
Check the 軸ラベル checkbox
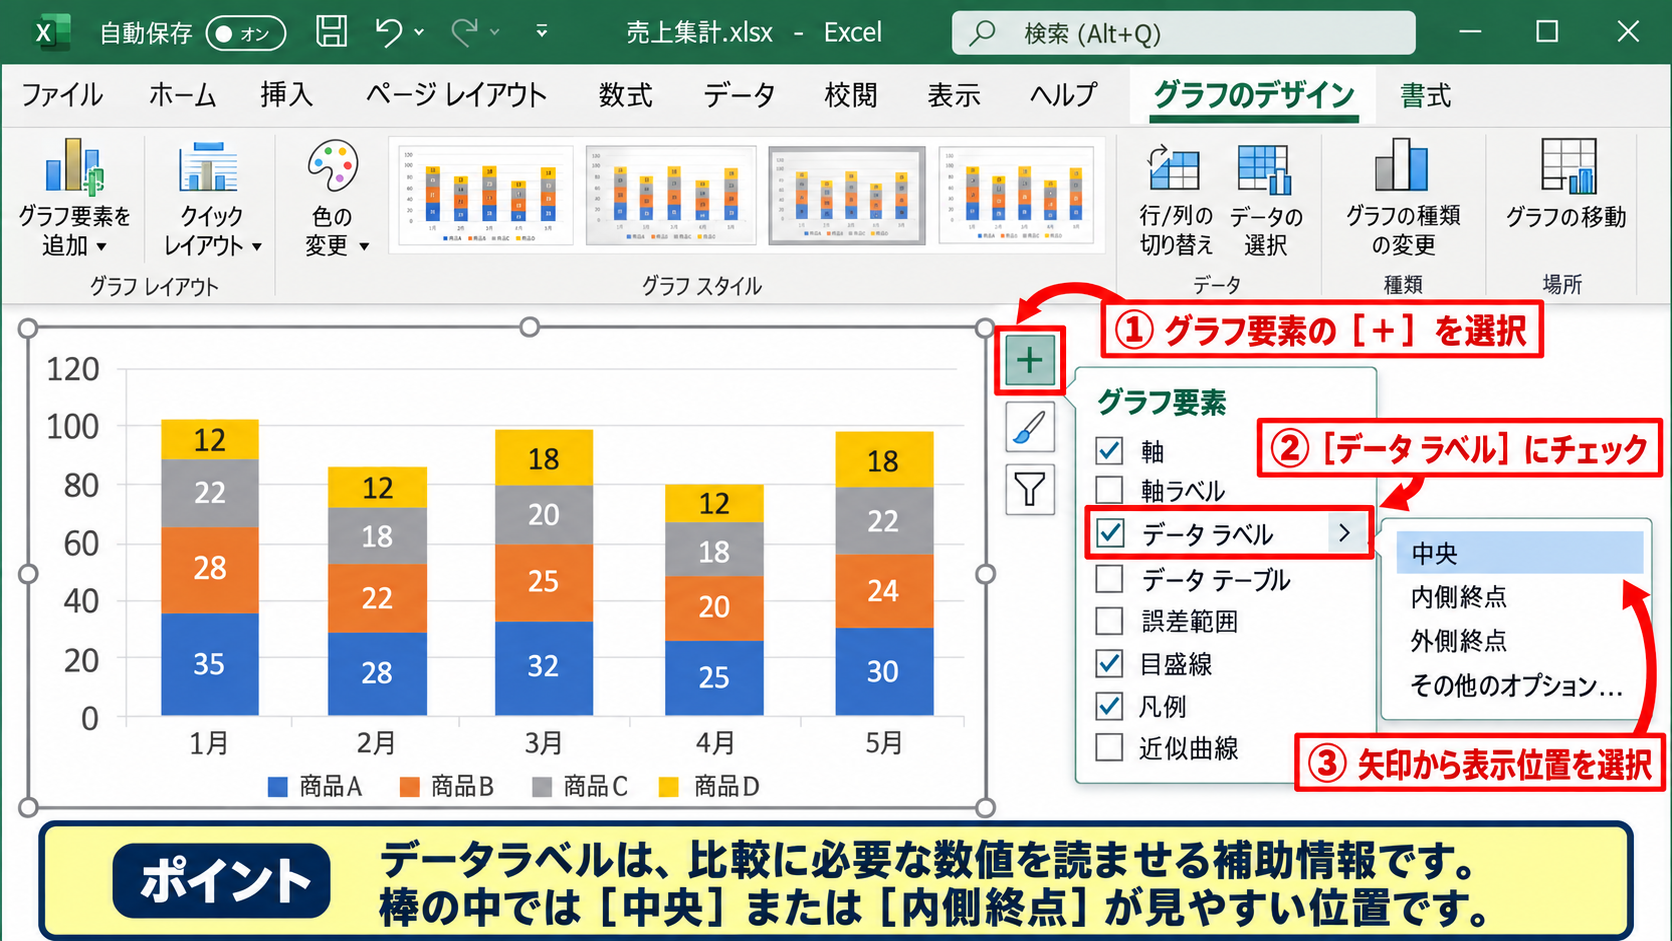(1109, 490)
